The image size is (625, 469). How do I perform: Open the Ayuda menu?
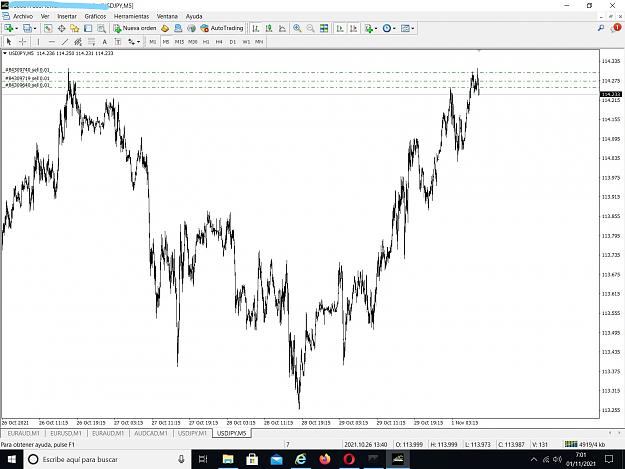tap(194, 16)
